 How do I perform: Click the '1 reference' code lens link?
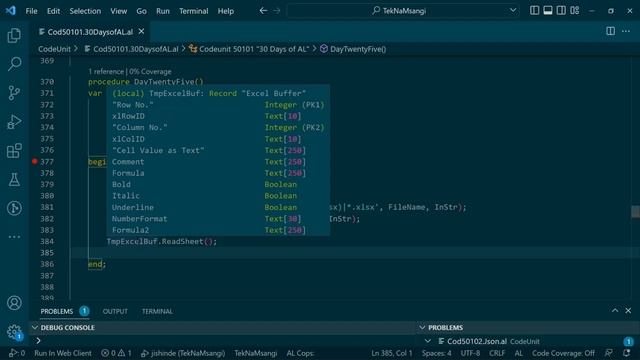point(106,71)
